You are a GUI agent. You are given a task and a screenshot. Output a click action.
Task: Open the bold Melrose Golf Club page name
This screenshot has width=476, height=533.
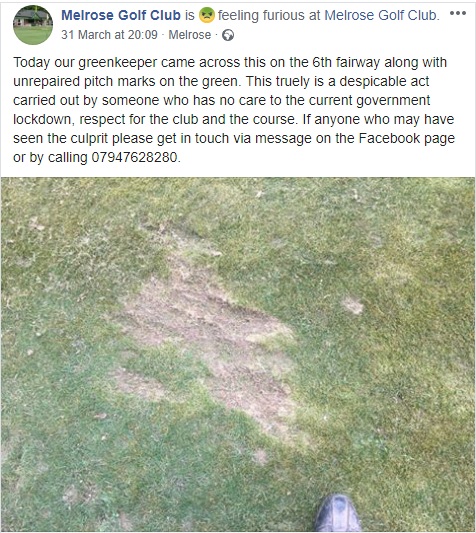(x=121, y=15)
